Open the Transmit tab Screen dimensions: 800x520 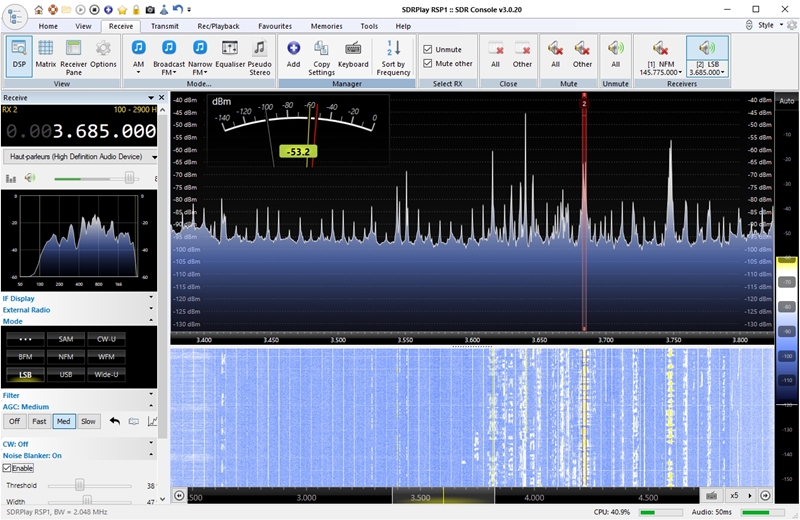coord(165,26)
